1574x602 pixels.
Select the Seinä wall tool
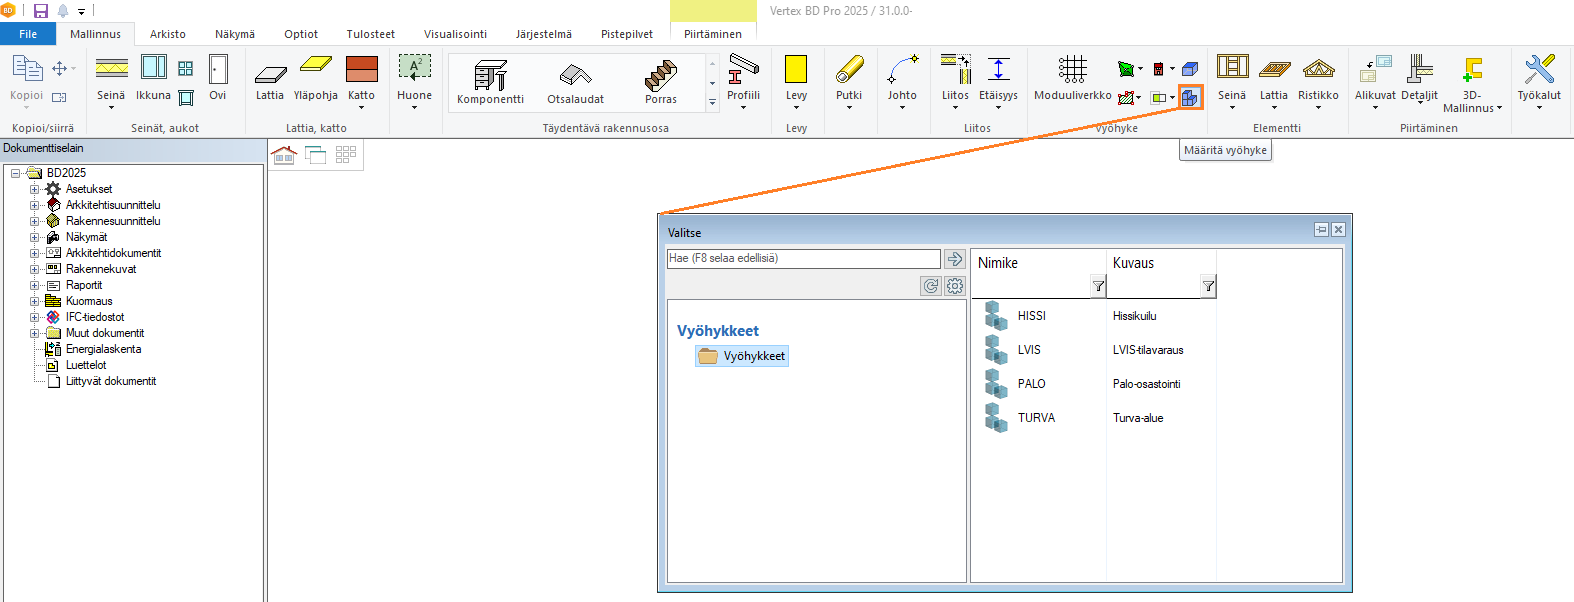click(x=111, y=75)
